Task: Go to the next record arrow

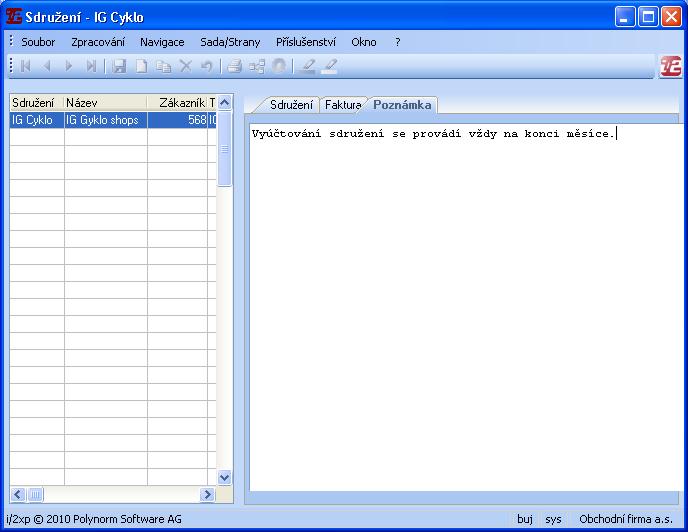Action: pos(68,66)
